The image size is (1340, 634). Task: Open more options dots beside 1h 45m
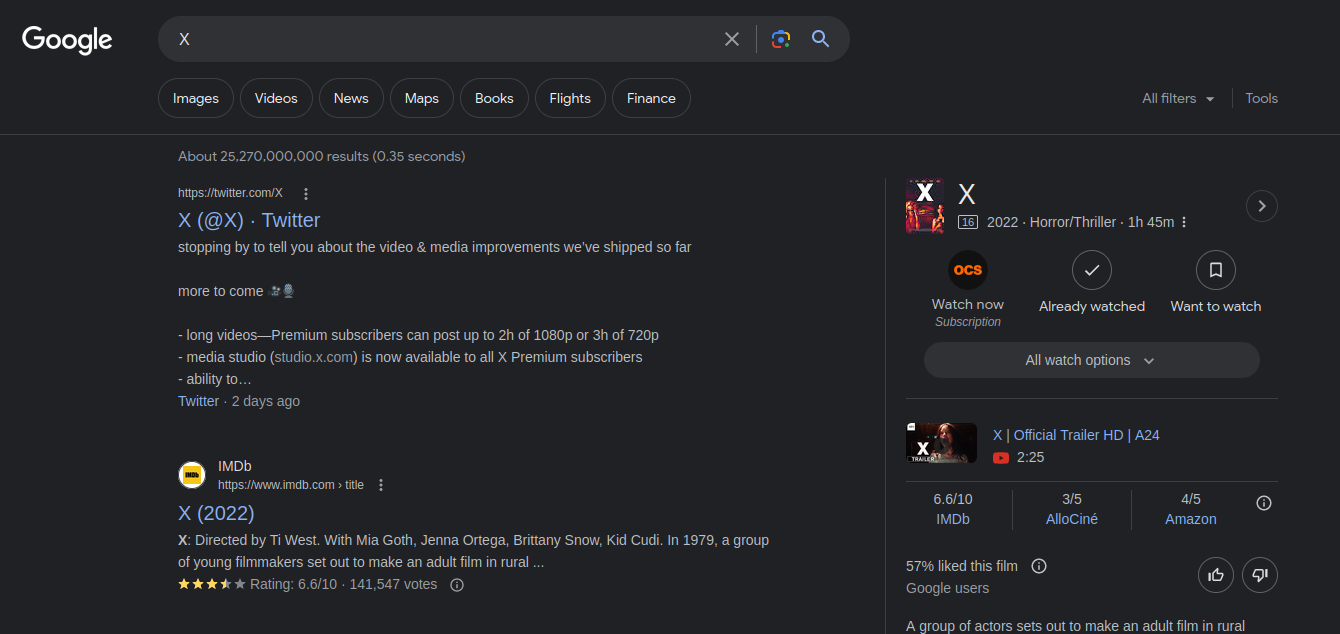pyautogui.click(x=1184, y=222)
